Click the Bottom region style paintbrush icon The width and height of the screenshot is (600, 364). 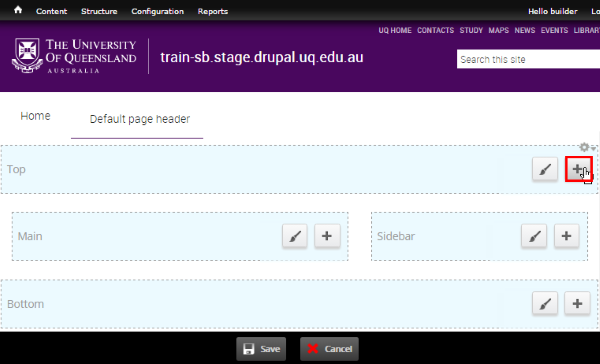tap(545, 304)
